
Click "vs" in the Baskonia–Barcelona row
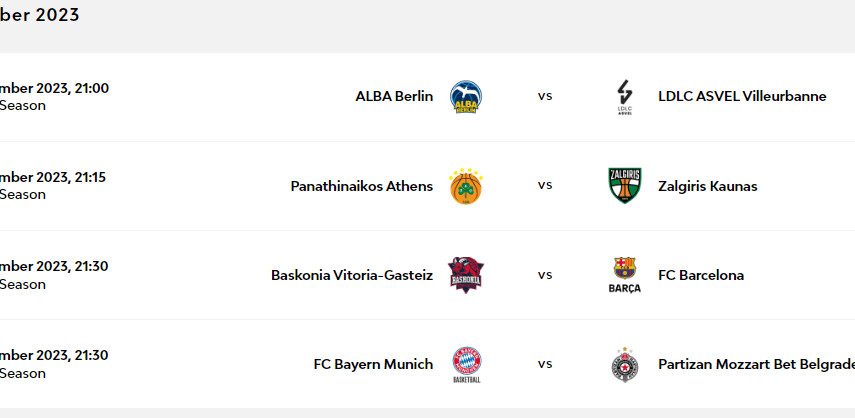545,275
